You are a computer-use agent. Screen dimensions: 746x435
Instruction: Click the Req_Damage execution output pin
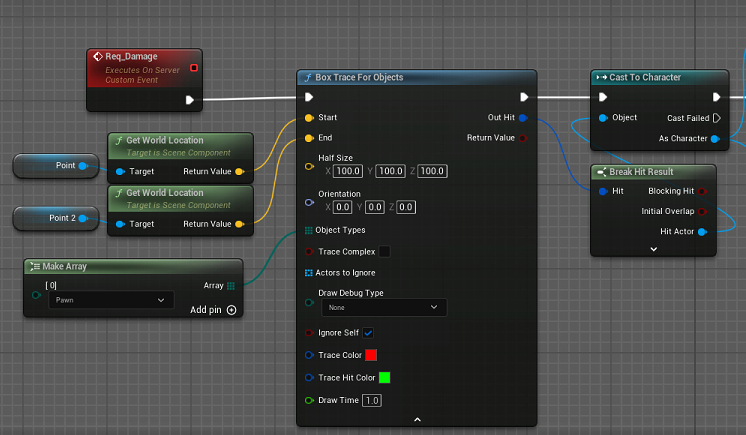pos(189,100)
